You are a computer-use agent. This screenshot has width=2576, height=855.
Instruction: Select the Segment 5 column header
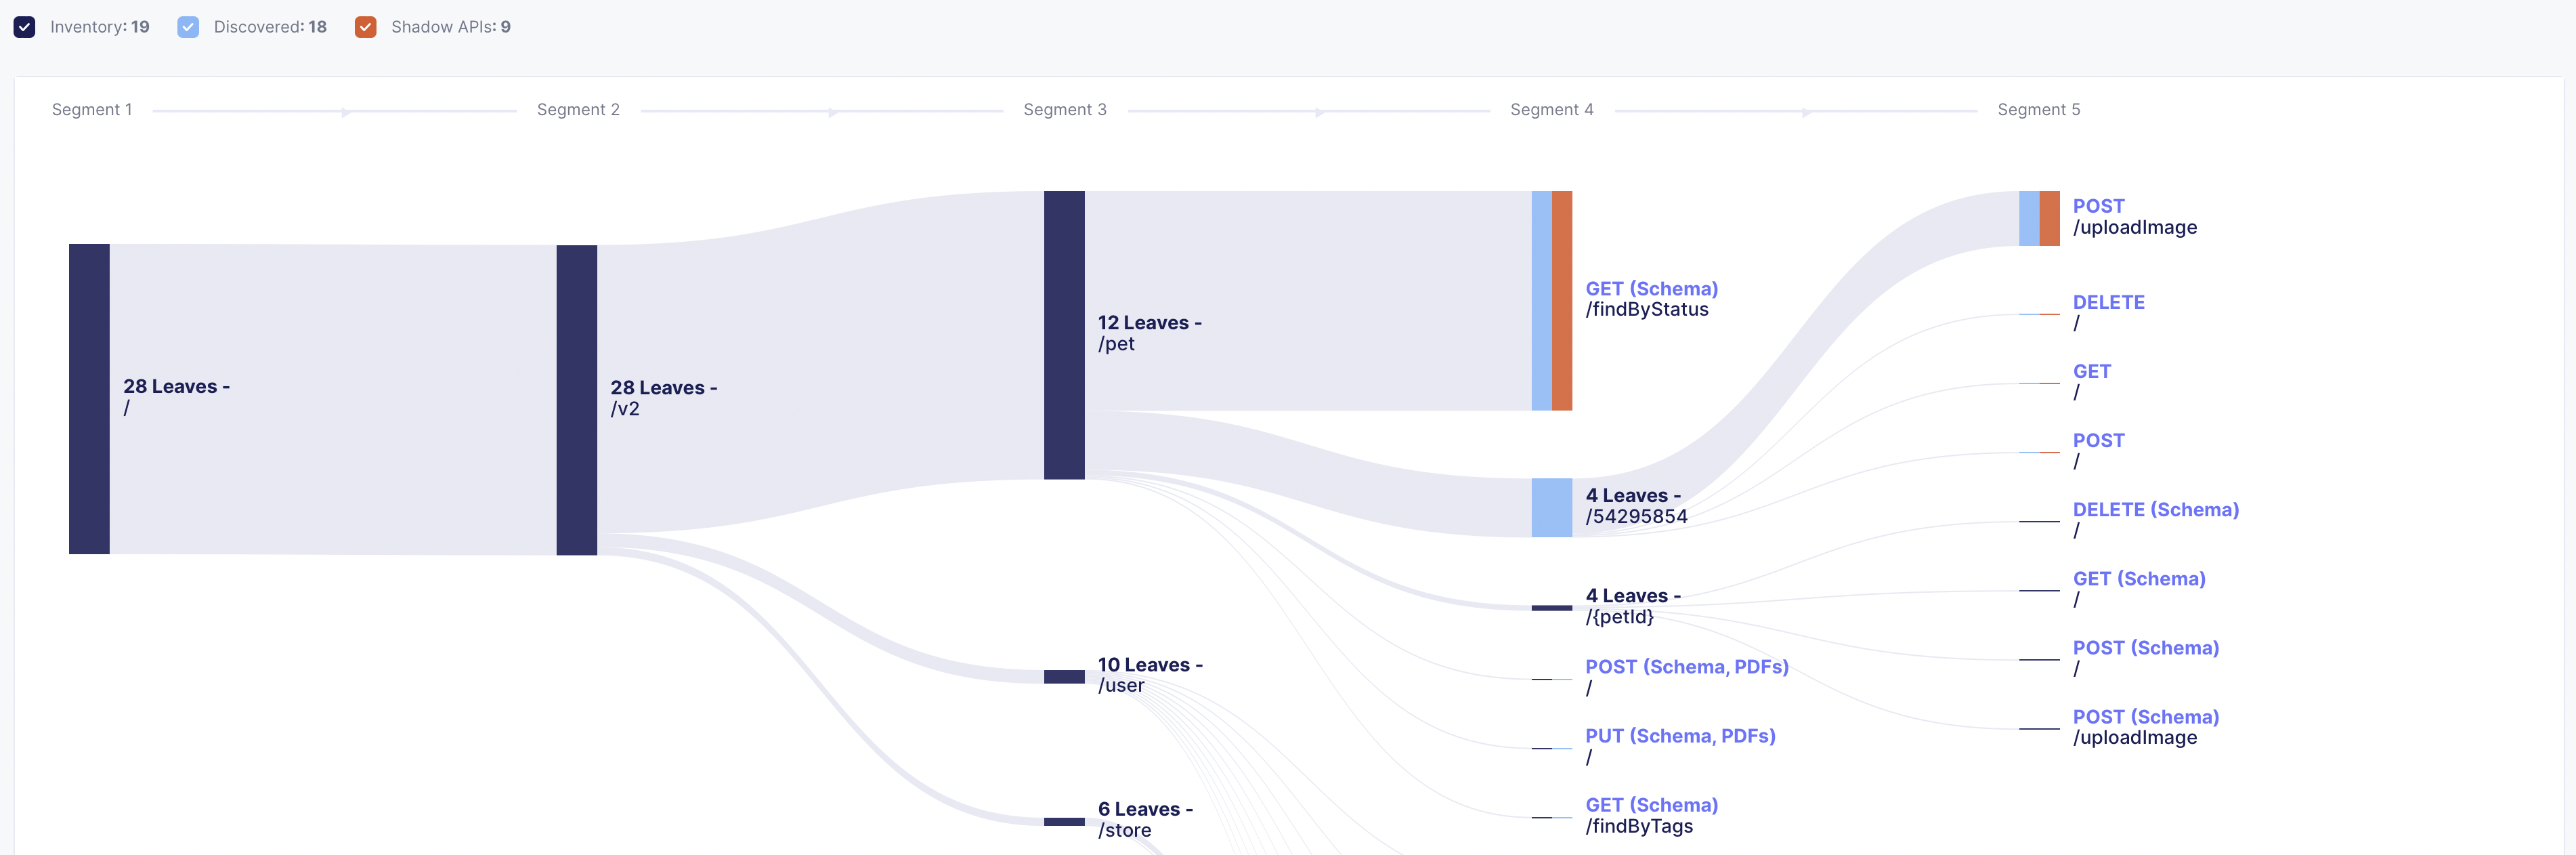pyautogui.click(x=2038, y=110)
